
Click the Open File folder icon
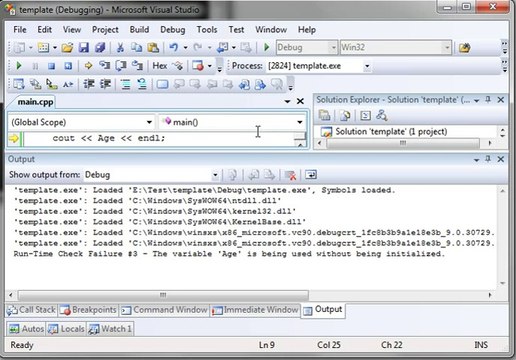coord(67,48)
